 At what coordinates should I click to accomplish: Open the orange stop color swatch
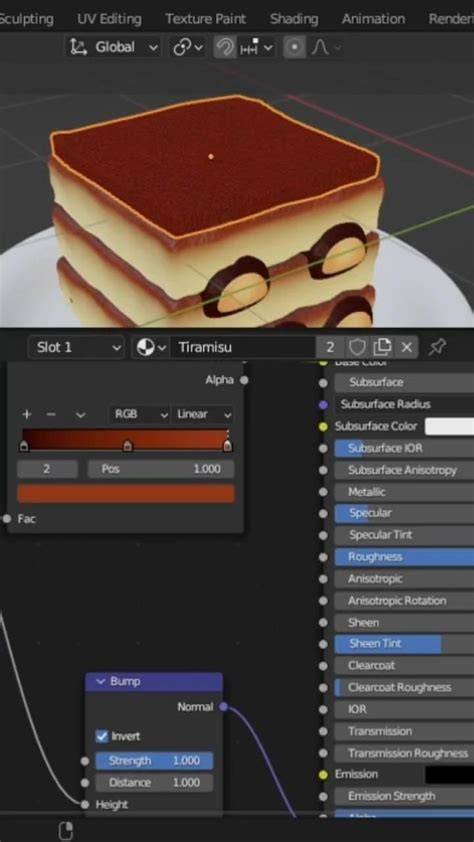(126, 494)
